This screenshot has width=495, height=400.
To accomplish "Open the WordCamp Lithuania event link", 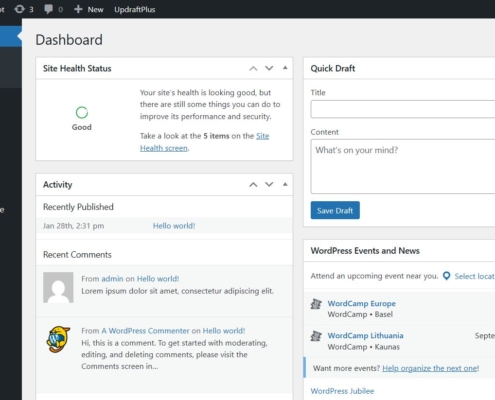I will pyautogui.click(x=365, y=336).
